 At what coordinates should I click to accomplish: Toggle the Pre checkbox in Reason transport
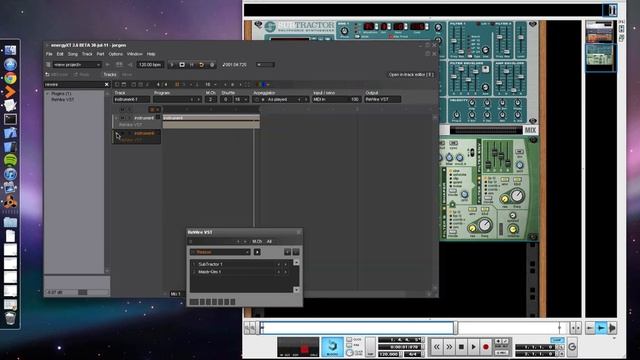(349, 345)
